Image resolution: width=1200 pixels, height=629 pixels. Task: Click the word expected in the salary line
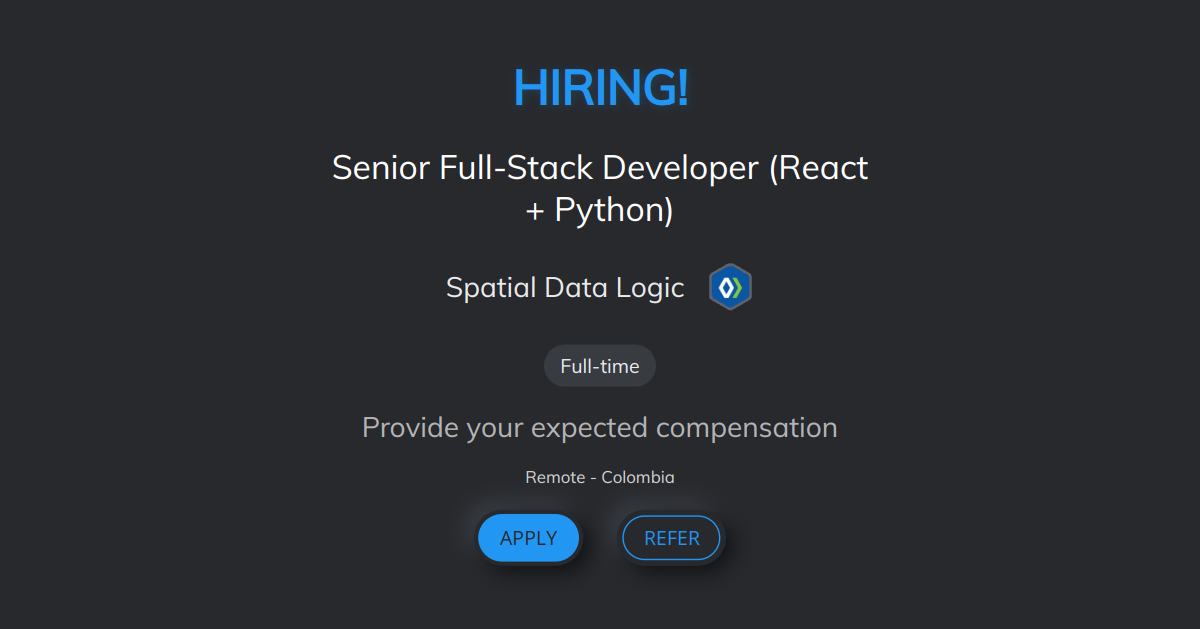[589, 428]
